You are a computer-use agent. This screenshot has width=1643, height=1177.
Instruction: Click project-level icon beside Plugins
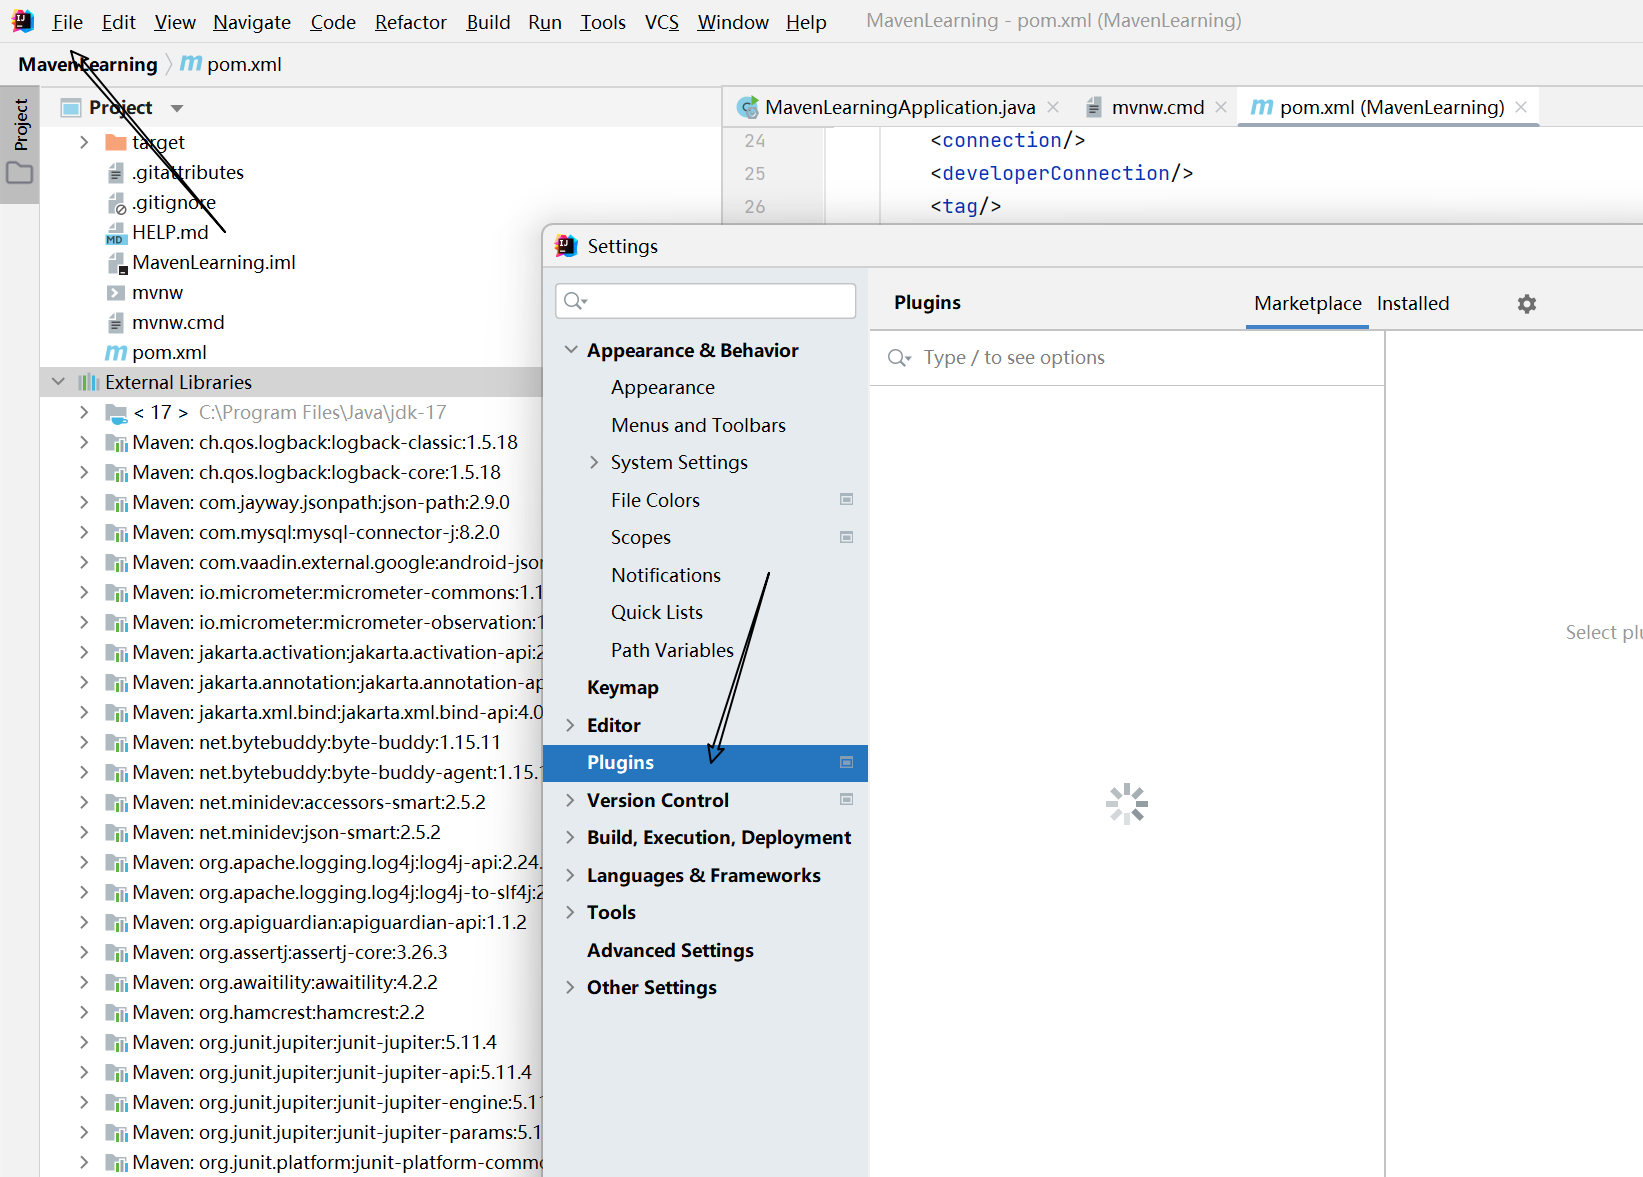point(846,762)
